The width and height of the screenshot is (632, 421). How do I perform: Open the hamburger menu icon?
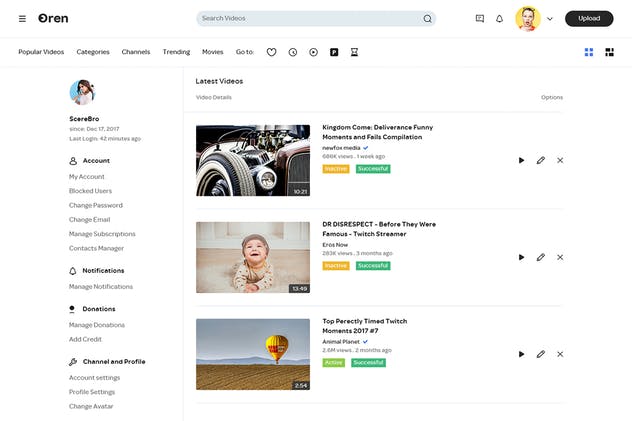pos(22,19)
